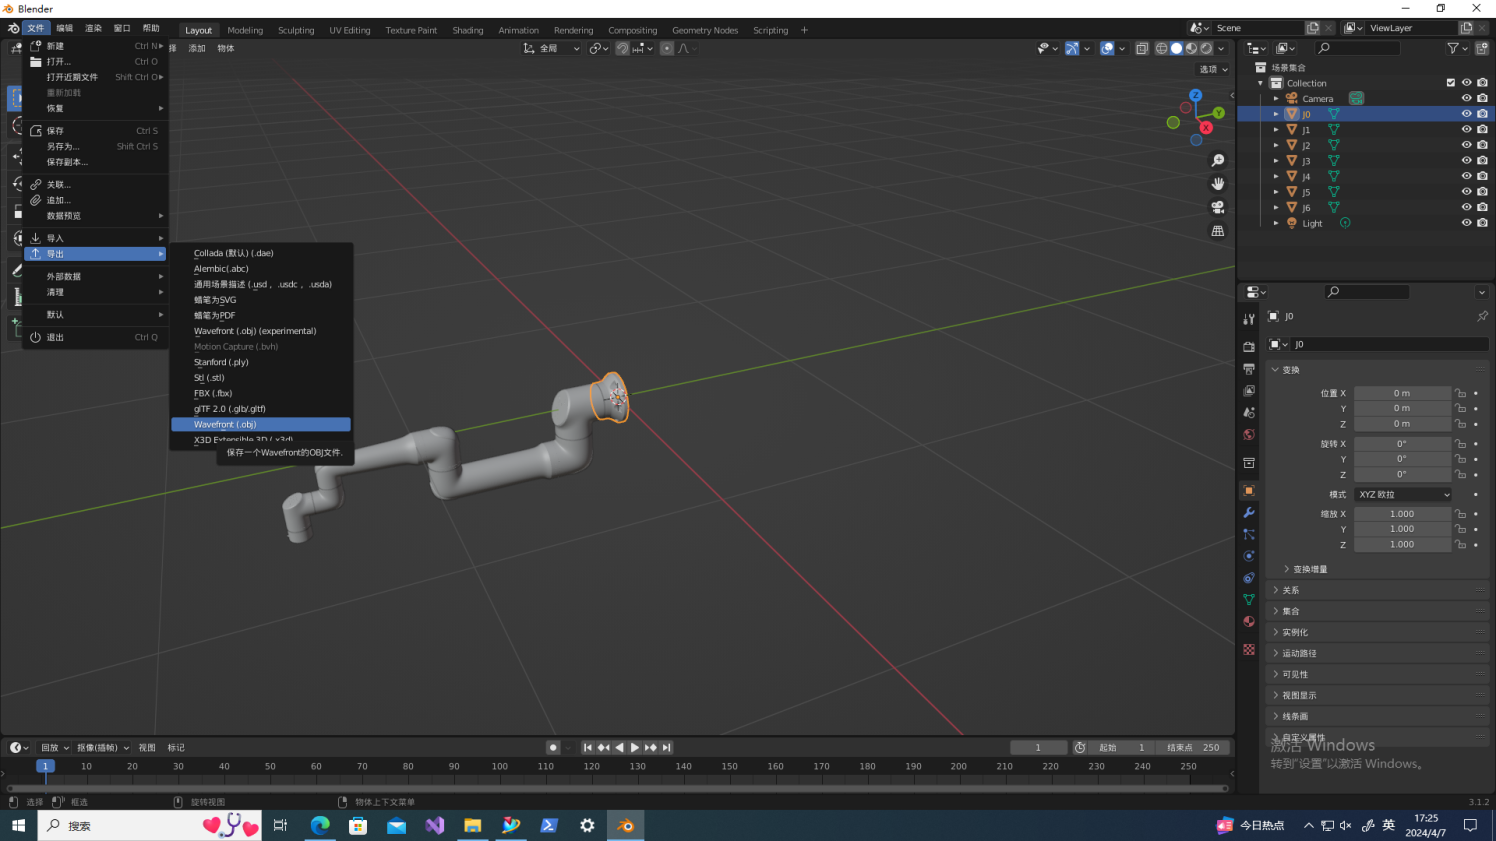The width and height of the screenshot is (1496, 841).
Task: Open the Shading workspace tab
Action: (x=468, y=30)
